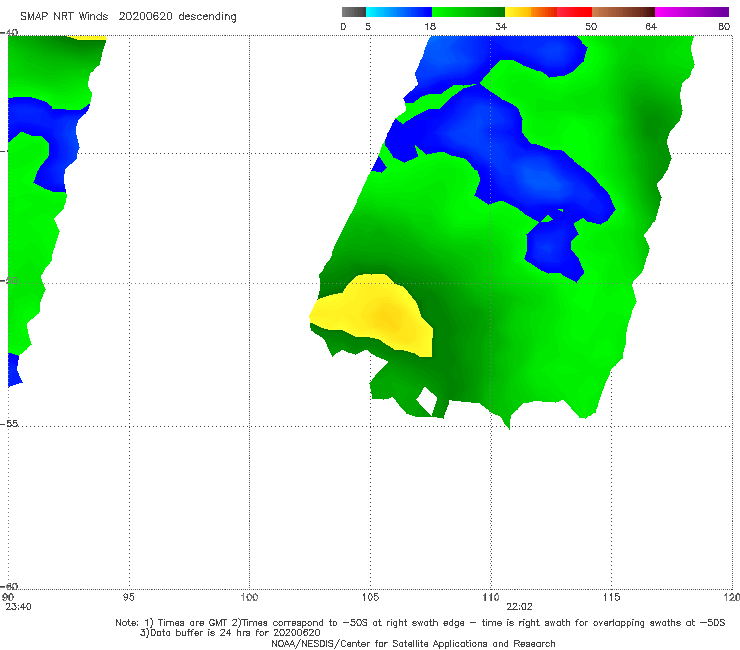
Task: Click the latitude label '-55'
Action: (x=9, y=423)
